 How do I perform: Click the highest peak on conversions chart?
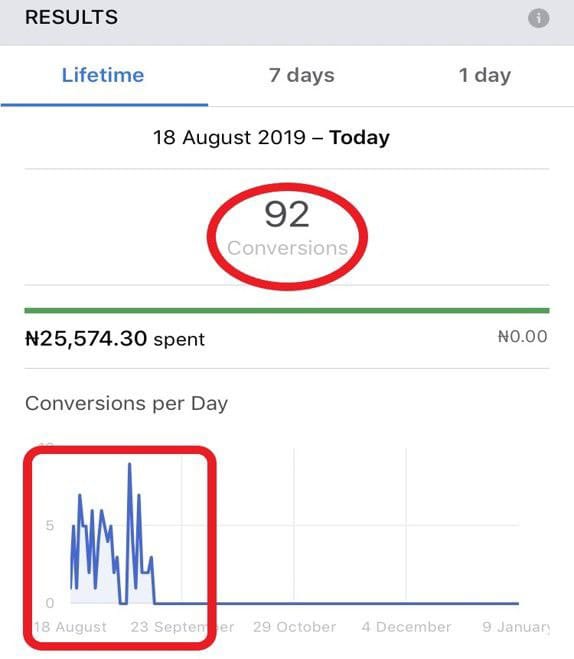click(129, 464)
